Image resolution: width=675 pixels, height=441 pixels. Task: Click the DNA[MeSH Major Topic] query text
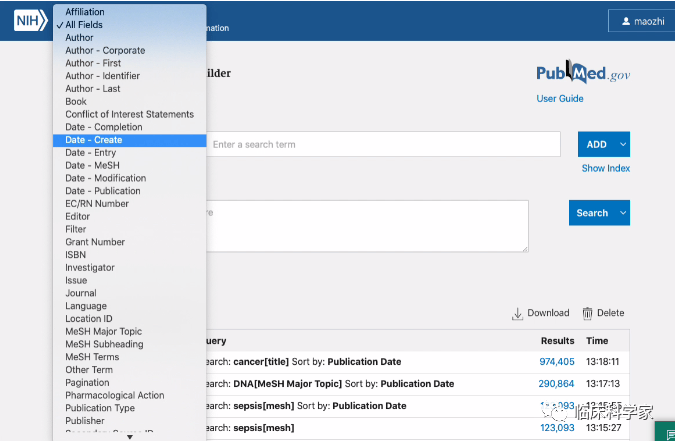tap(288, 384)
